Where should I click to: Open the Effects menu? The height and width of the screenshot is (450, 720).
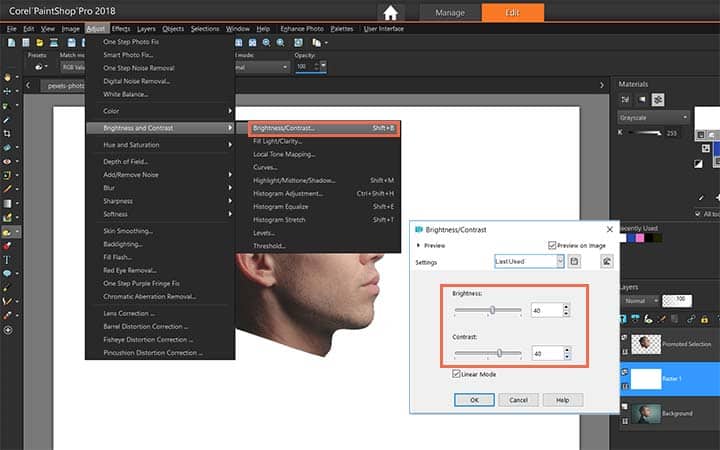(121, 28)
